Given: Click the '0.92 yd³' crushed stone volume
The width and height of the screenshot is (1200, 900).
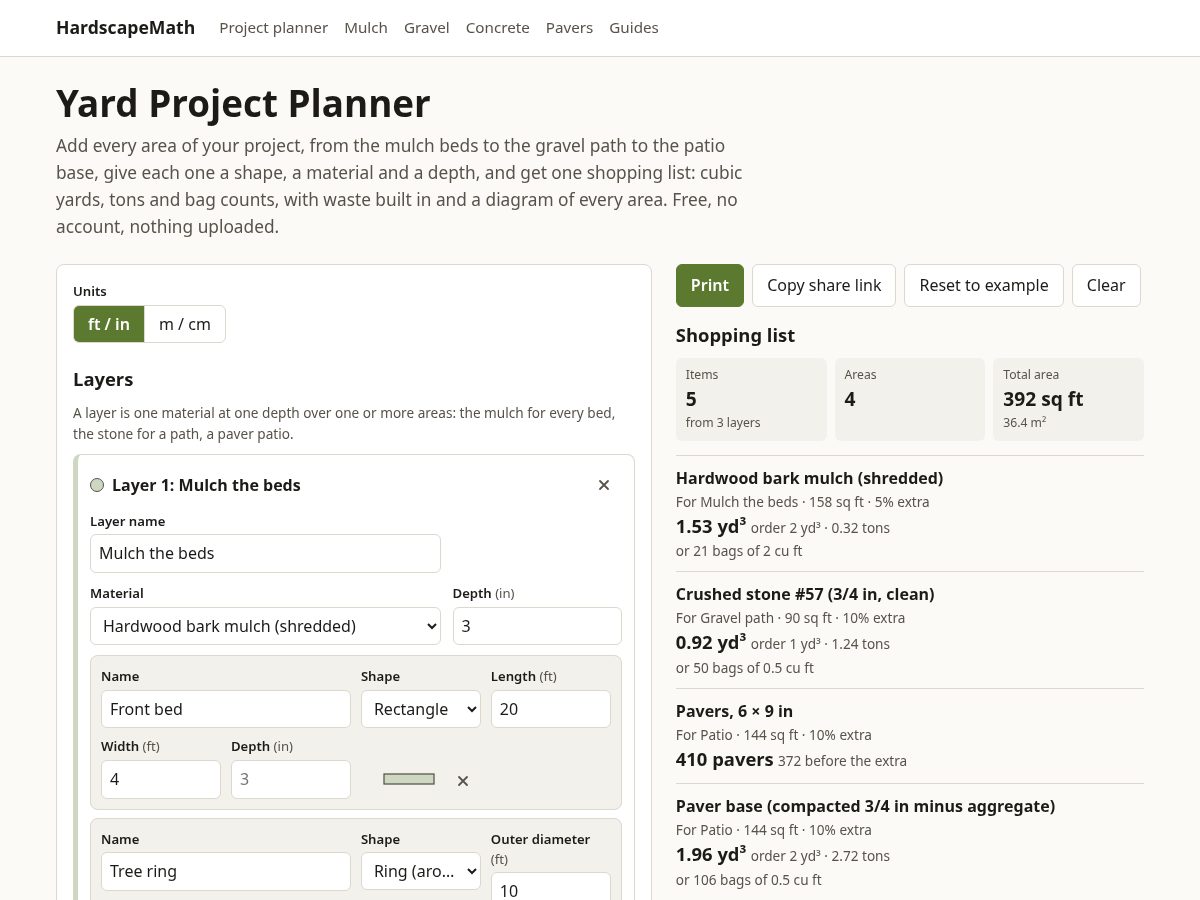Looking at the screenshot, I should pyautogui.click(x=711, y=642).
